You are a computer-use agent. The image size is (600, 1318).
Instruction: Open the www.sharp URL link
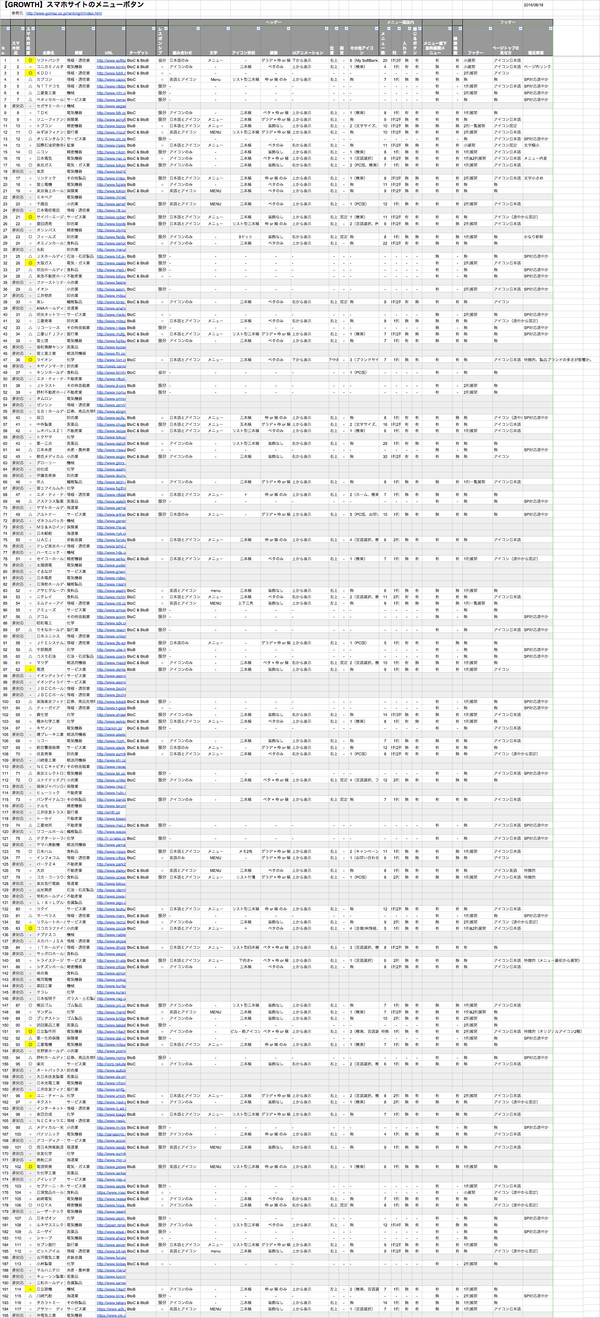[x=111, y=1238]
